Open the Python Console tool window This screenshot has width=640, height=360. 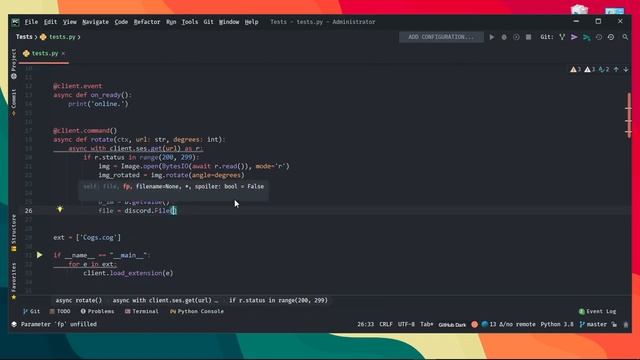pos(197,311)
